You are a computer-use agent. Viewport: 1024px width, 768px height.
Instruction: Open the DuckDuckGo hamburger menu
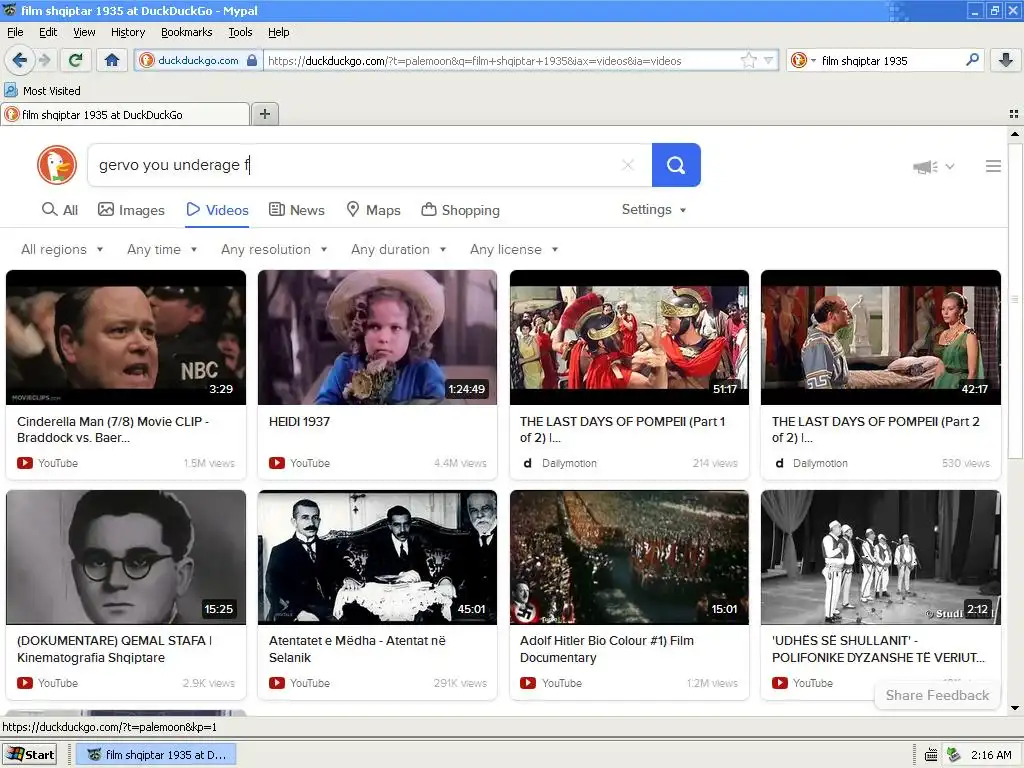(993, 167)
